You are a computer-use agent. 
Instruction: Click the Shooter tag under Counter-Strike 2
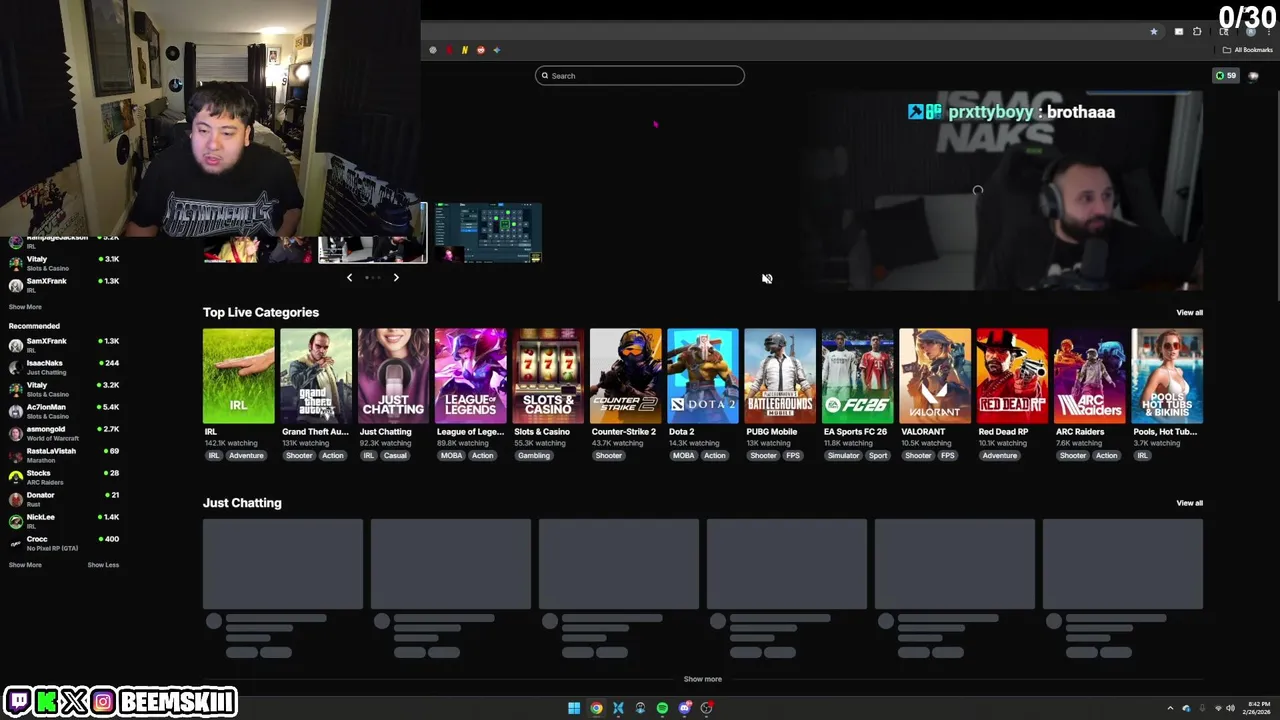[x=609, y=456]
